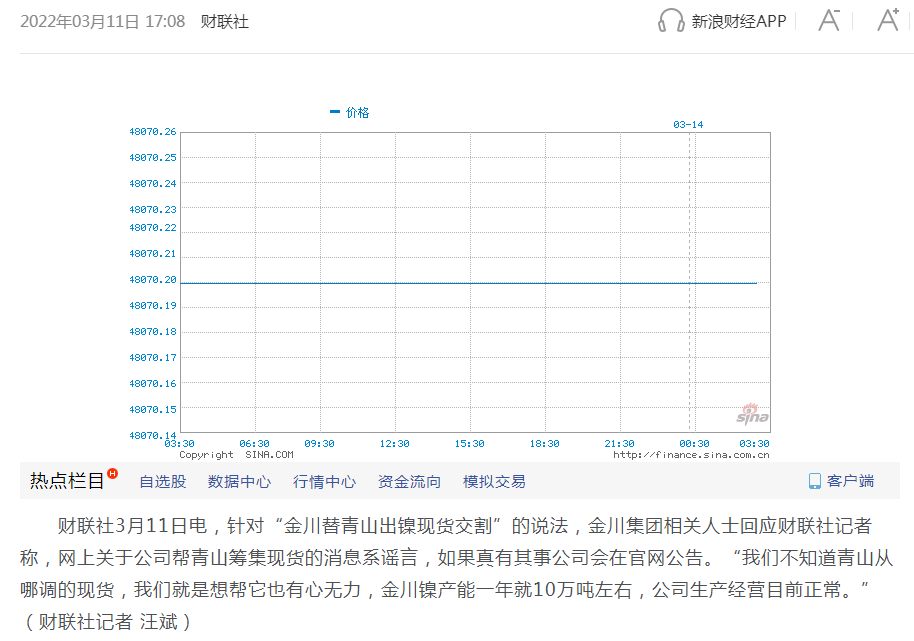Screen dimensions: 914x641
Task: Click the phone icon beside 客户端
Action: click(814, 481)
